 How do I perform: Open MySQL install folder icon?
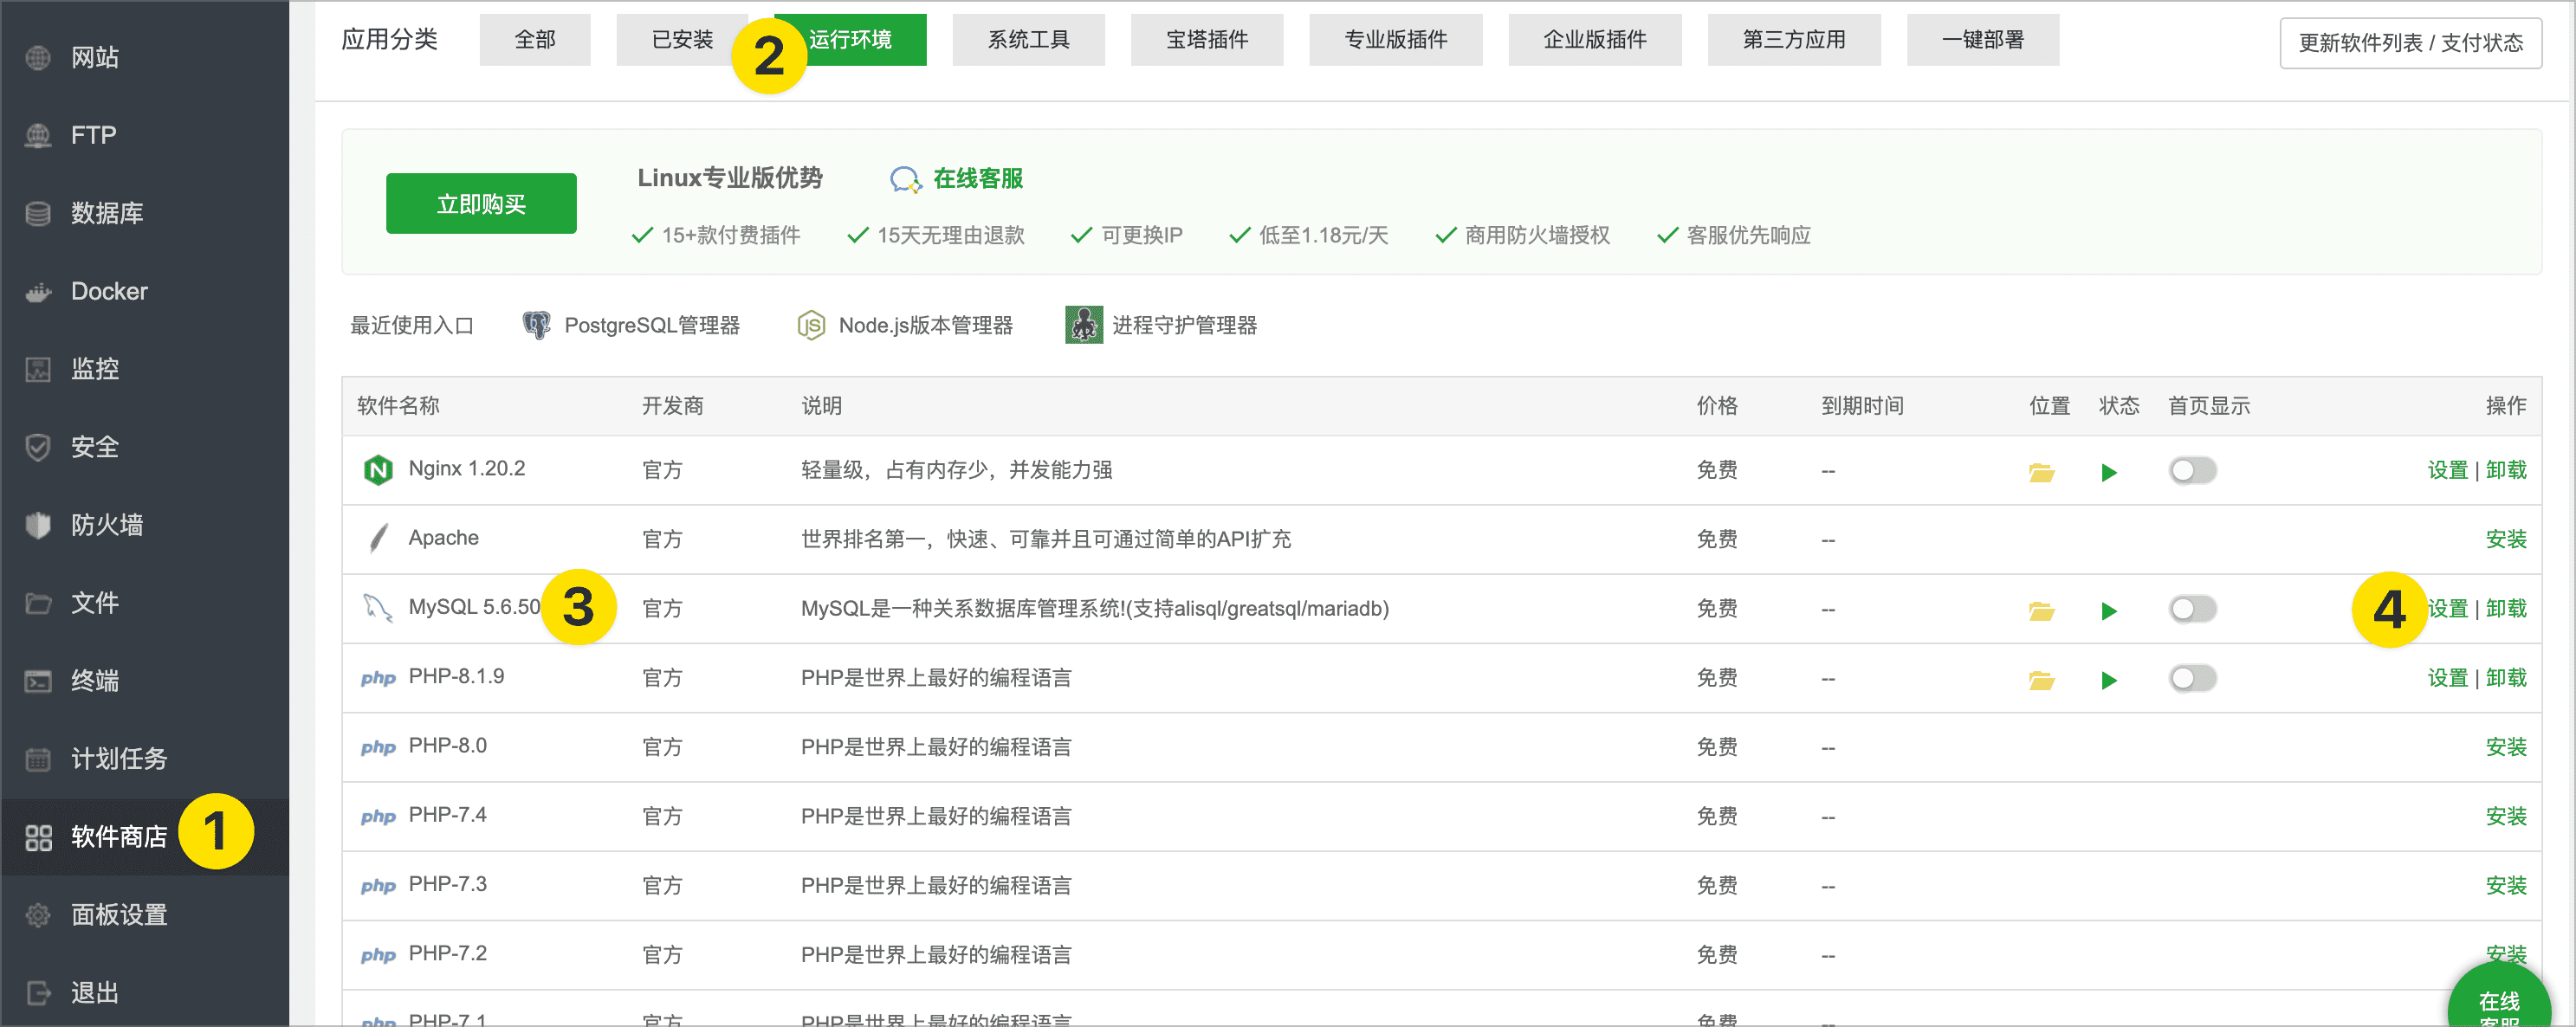click(x=2042, y=610)
